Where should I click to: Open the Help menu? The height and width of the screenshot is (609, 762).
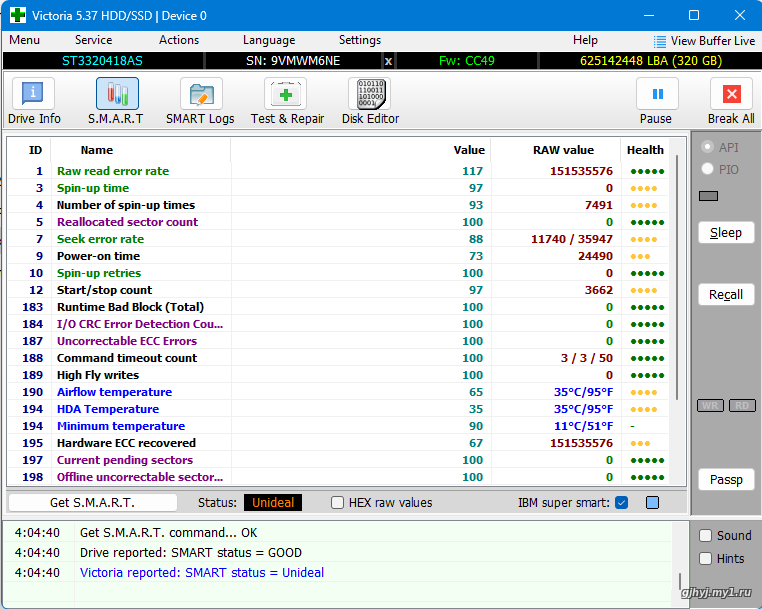[x=585, y=40]
